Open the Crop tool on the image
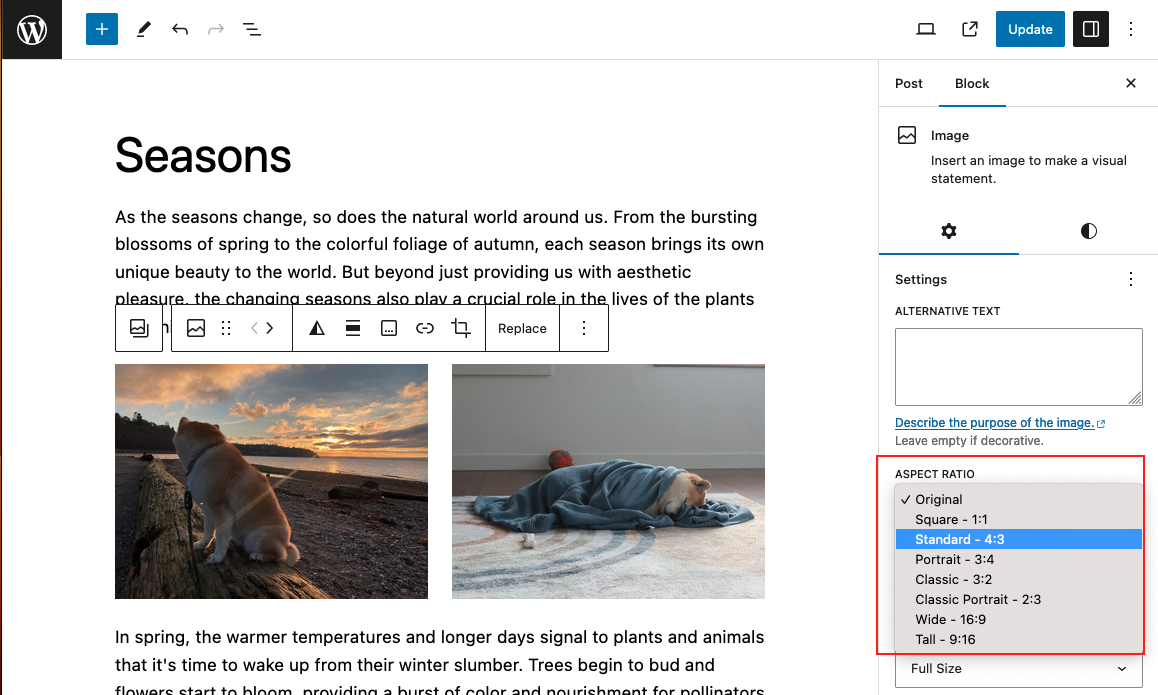The image size is (1158, 695). click(x=460, y=327)
